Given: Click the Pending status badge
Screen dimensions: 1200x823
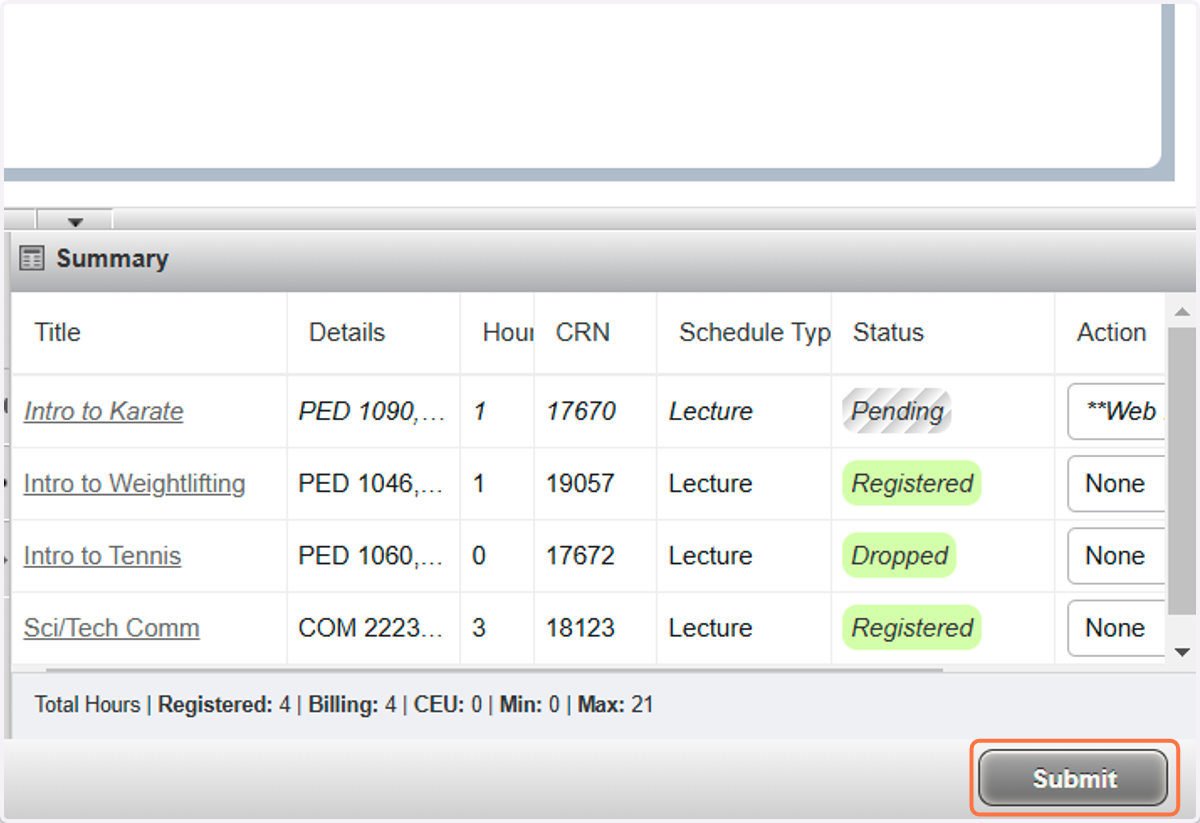Looking at the screenshot, I should coord(897,411).
